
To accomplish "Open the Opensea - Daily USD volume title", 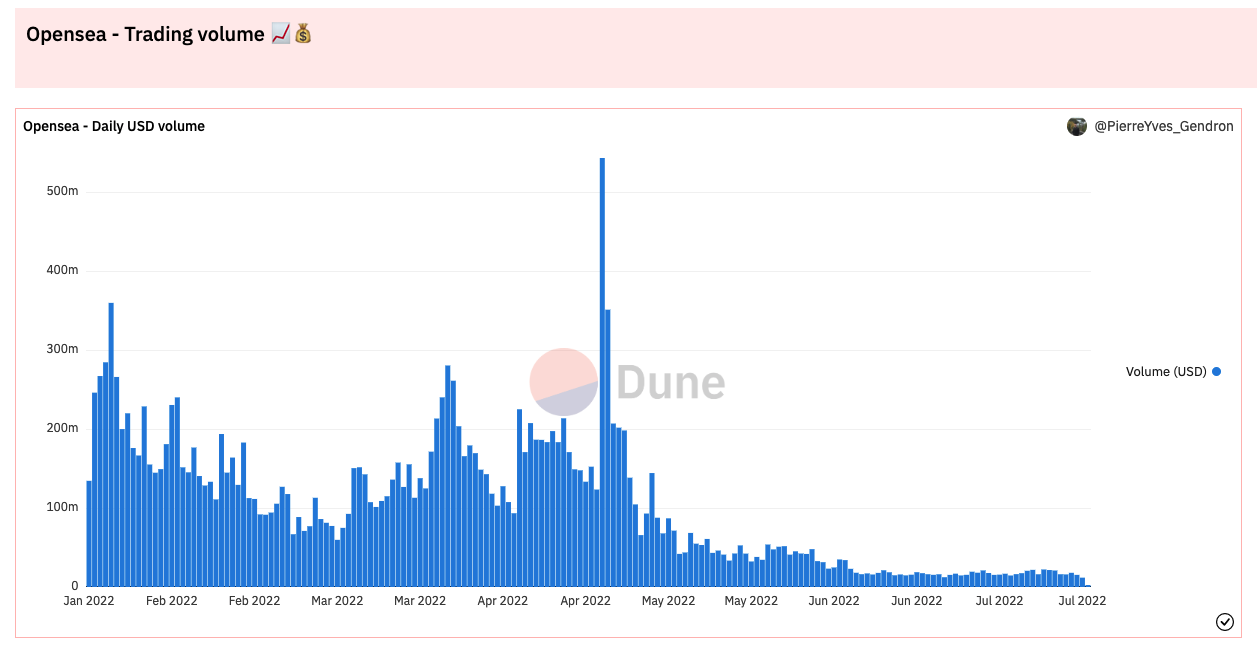I will pyautogui.click(x=114, y=127).
